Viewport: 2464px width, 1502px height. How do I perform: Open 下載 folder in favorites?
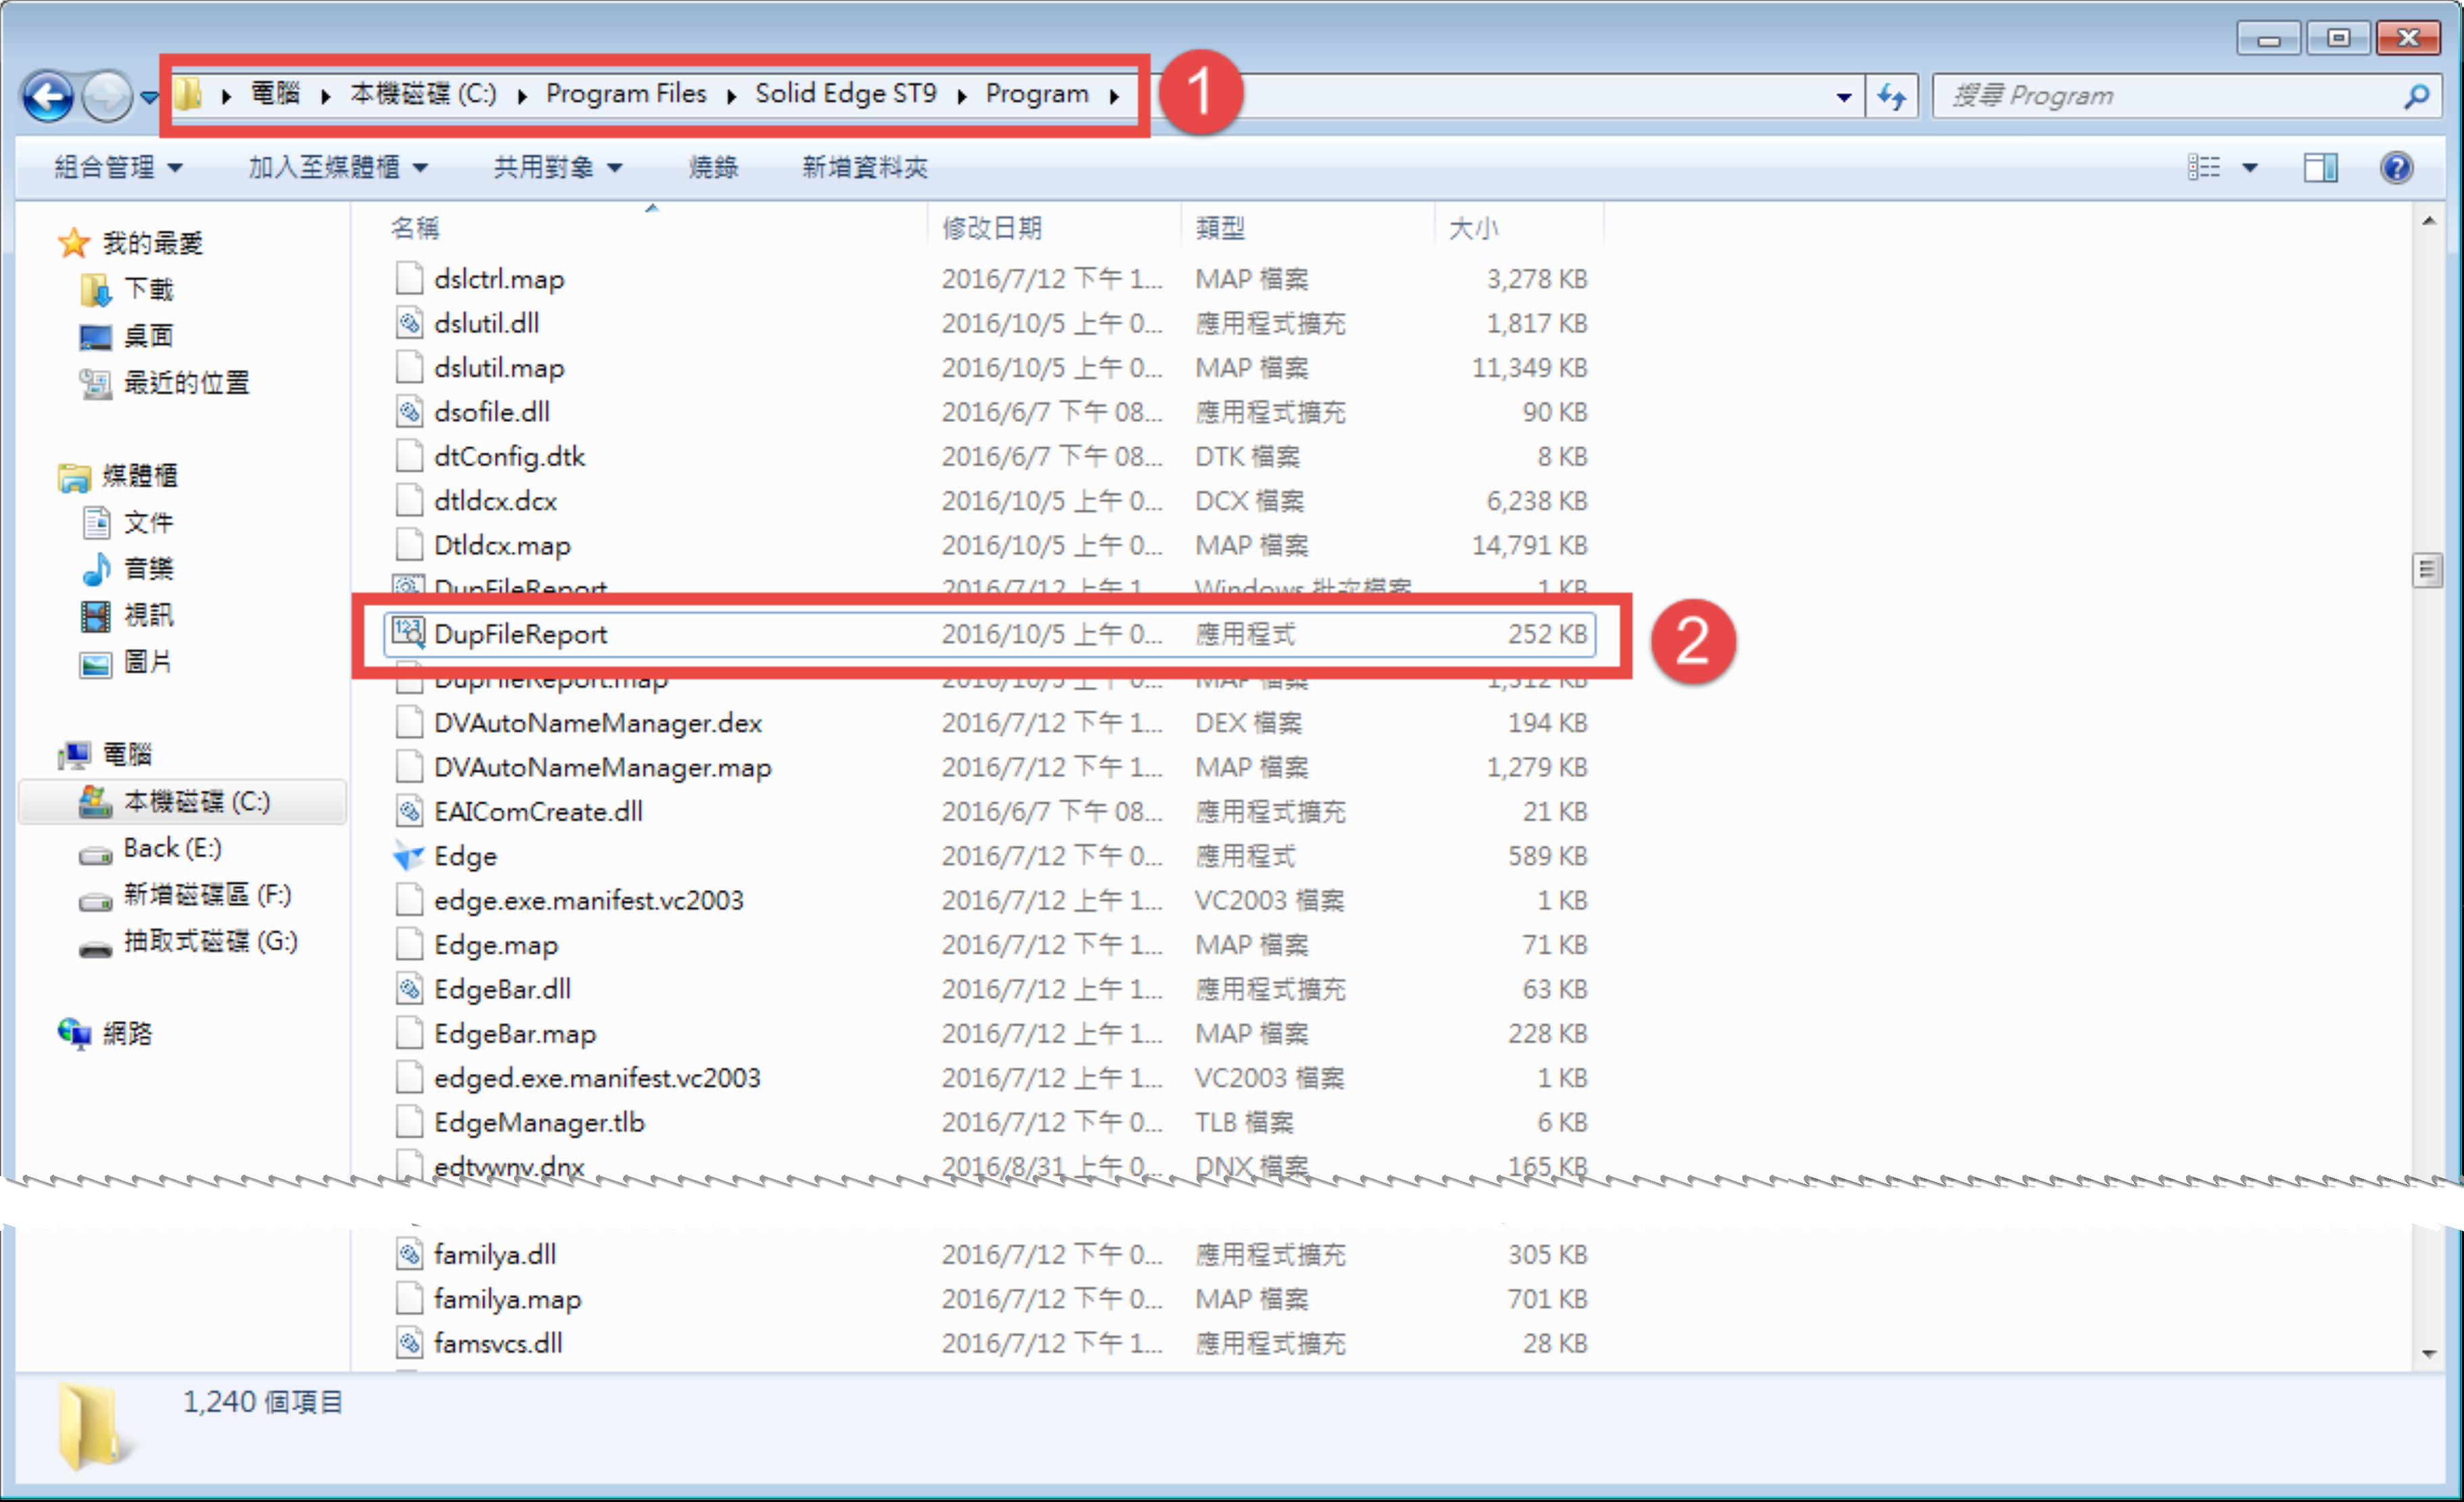tap(148, 289)
